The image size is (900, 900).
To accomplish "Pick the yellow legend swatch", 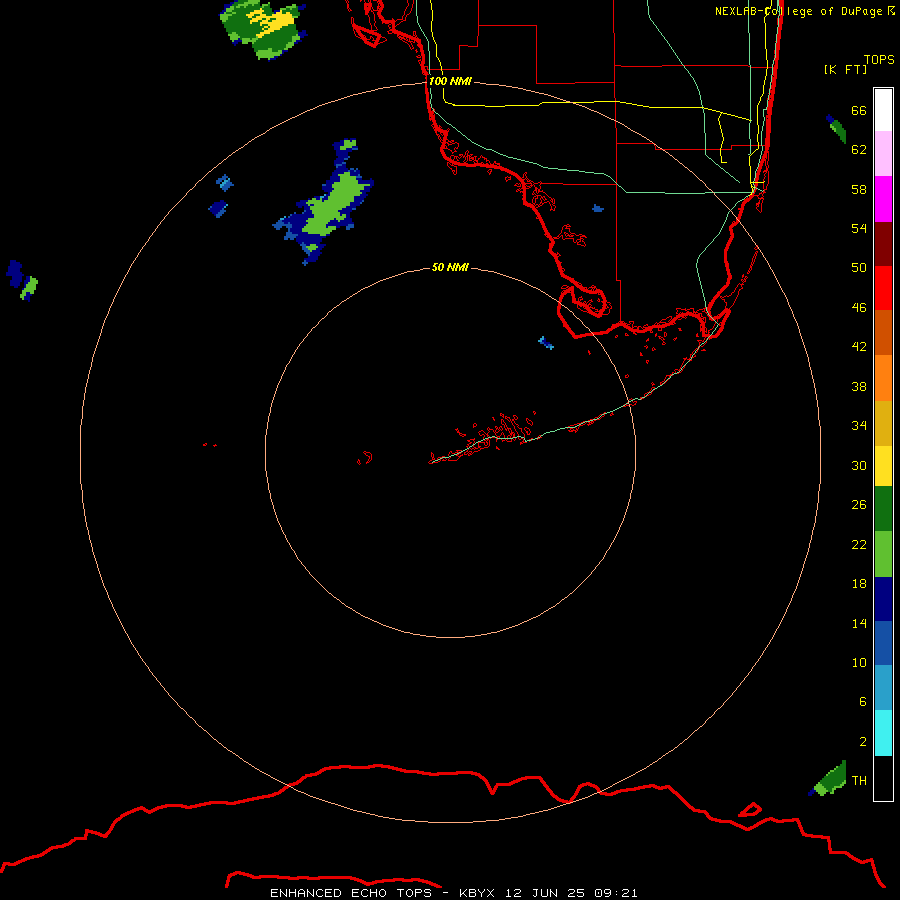I will 883,466.
